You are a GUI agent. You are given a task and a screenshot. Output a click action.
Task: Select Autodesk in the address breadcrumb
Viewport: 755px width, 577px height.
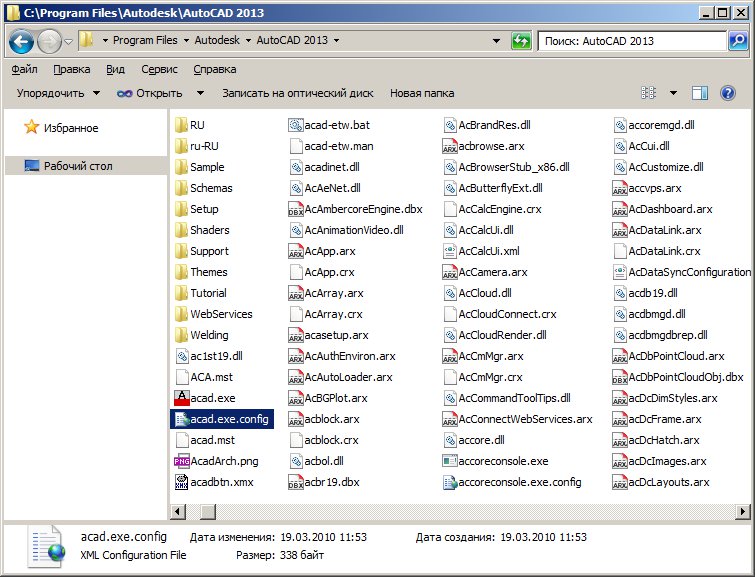pyautogui.click(x=217, y=40)
